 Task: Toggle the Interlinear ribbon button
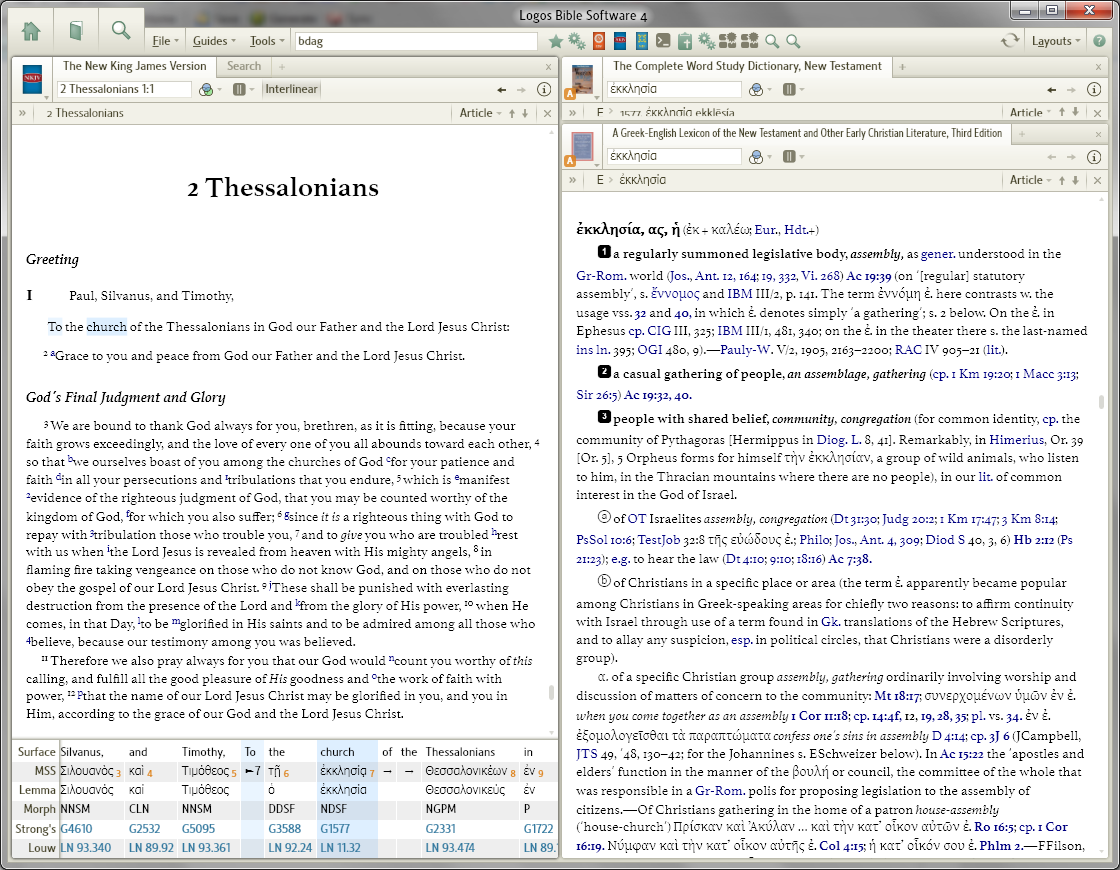tap(291, 89)
